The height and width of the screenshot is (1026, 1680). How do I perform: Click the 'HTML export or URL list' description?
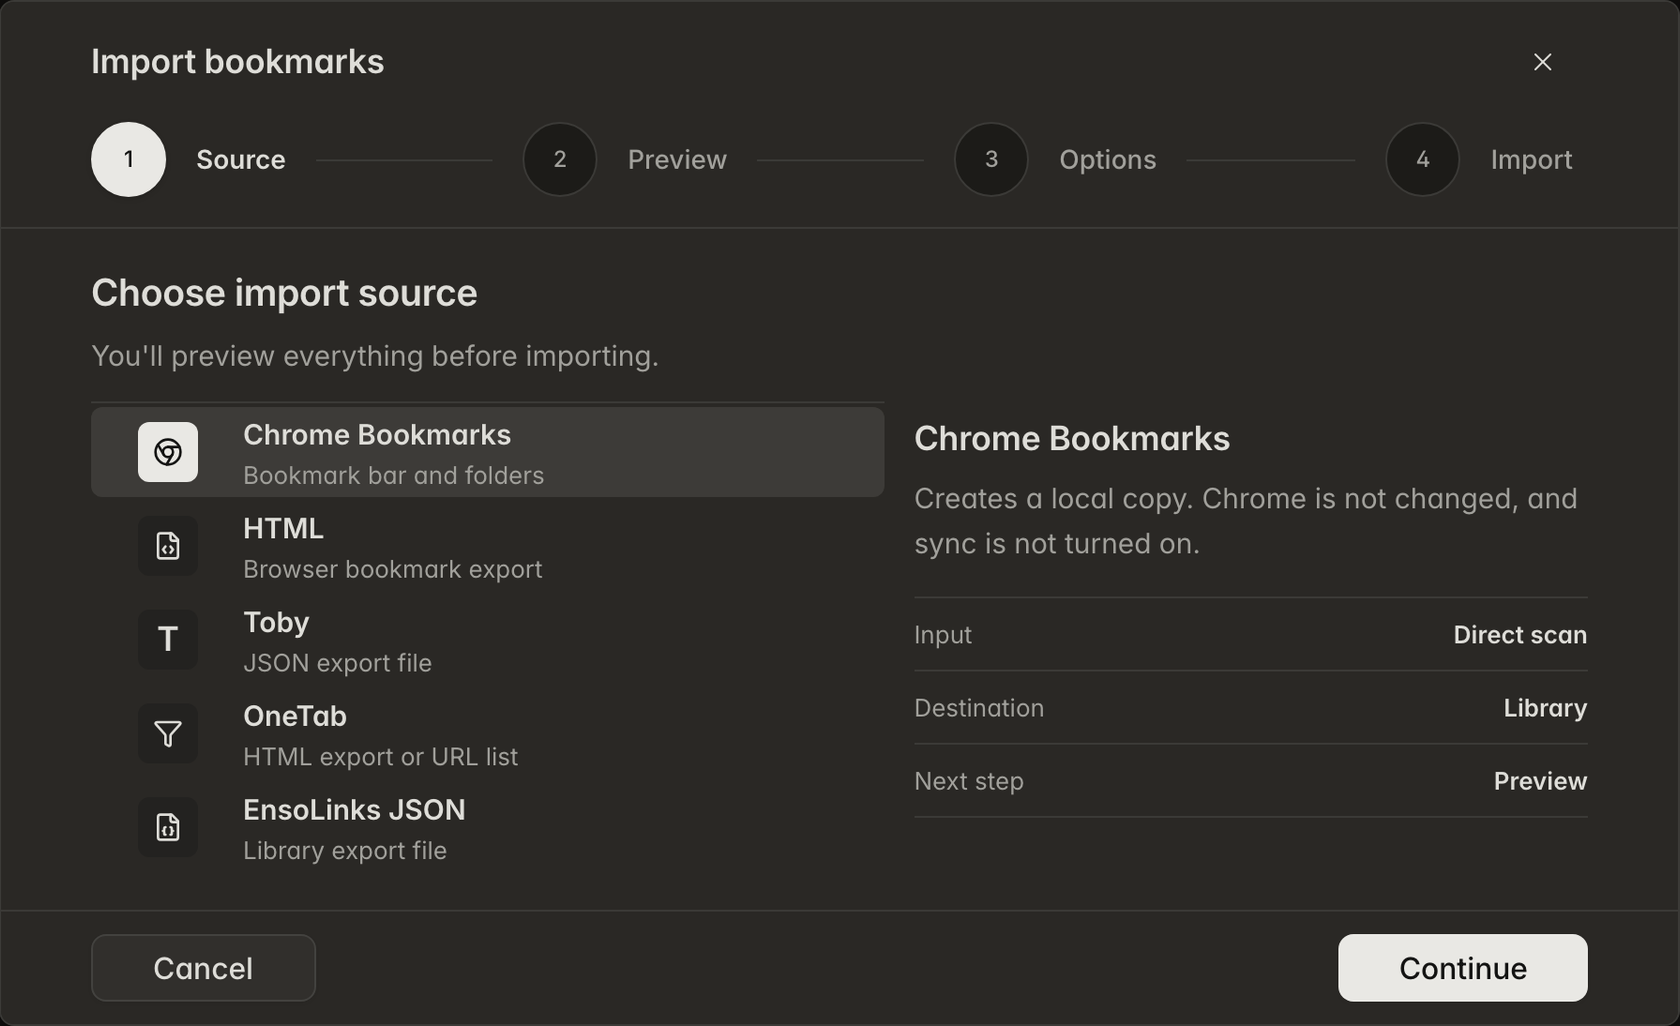pos(381,757)
